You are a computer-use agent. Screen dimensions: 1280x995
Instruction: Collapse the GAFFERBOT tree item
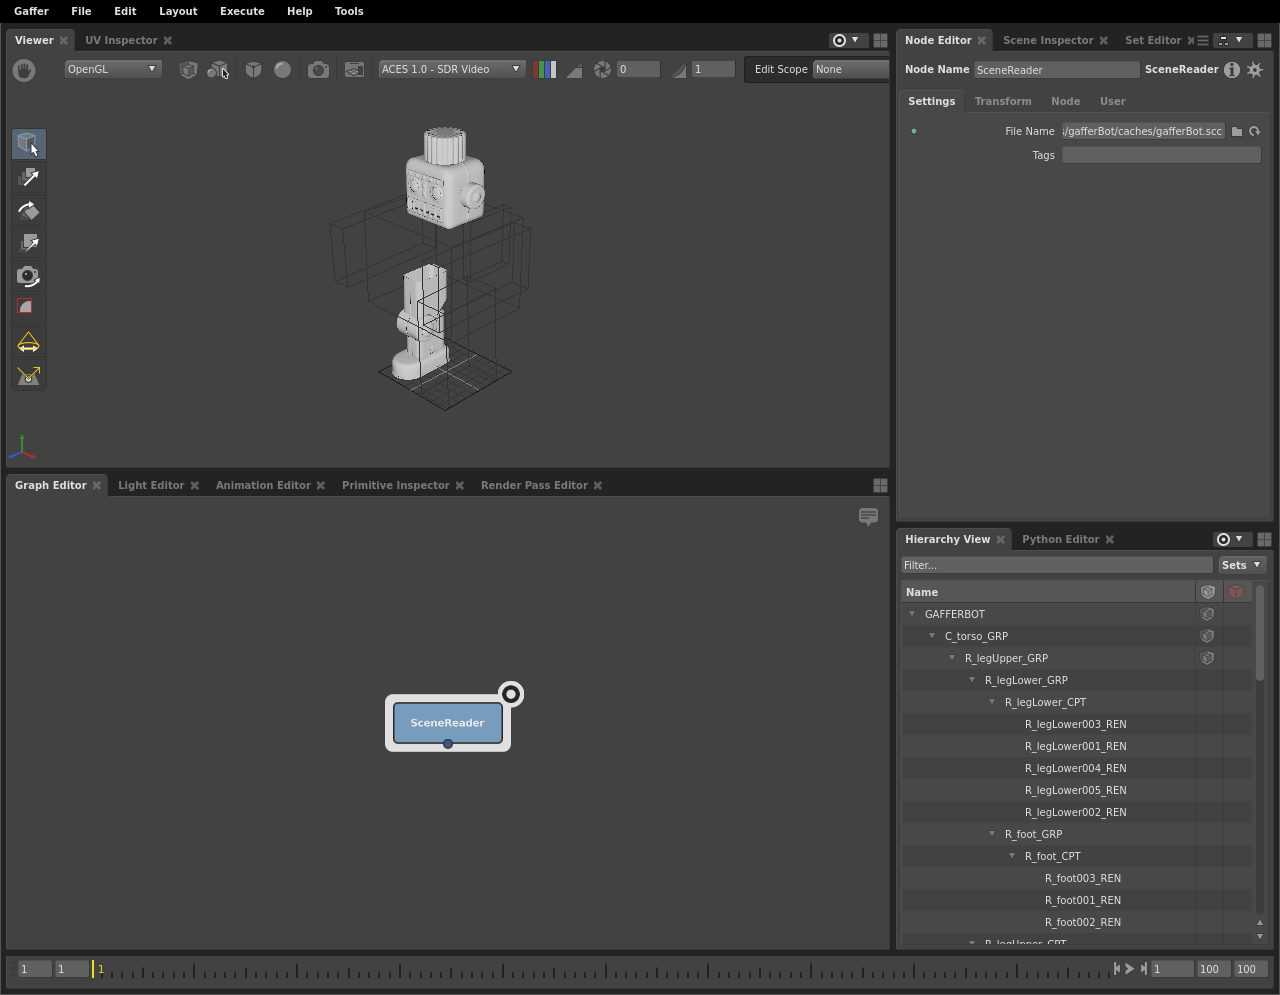[912, 614]
